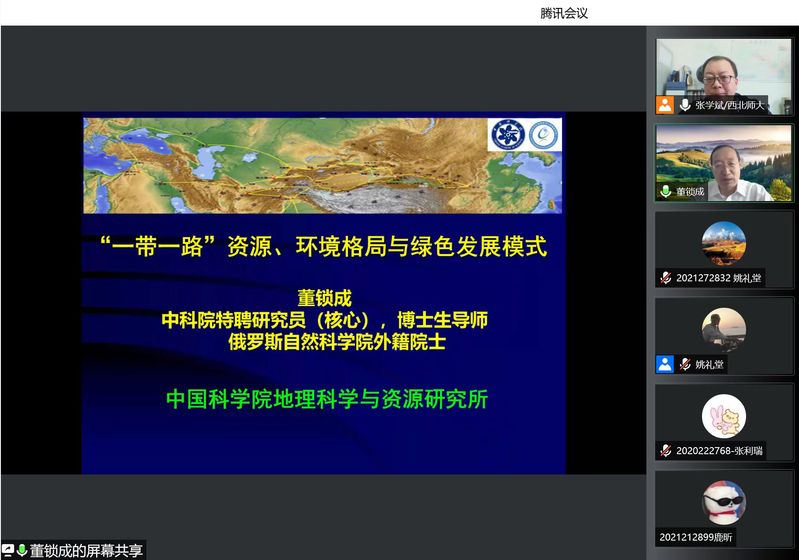This screenshot has height=560, width=799.
Task: Click microphone icon next to 张学斌/西北师大
Action: (685, 105)
